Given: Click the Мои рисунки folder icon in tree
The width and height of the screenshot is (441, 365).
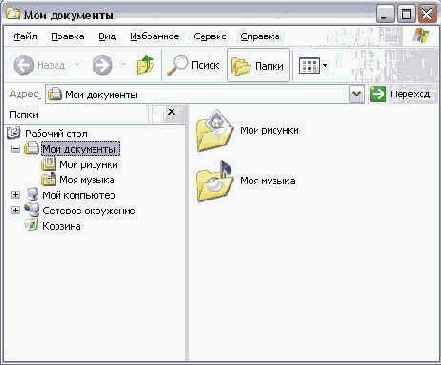Looking at the screenshot, I should (x=48, y=163).
